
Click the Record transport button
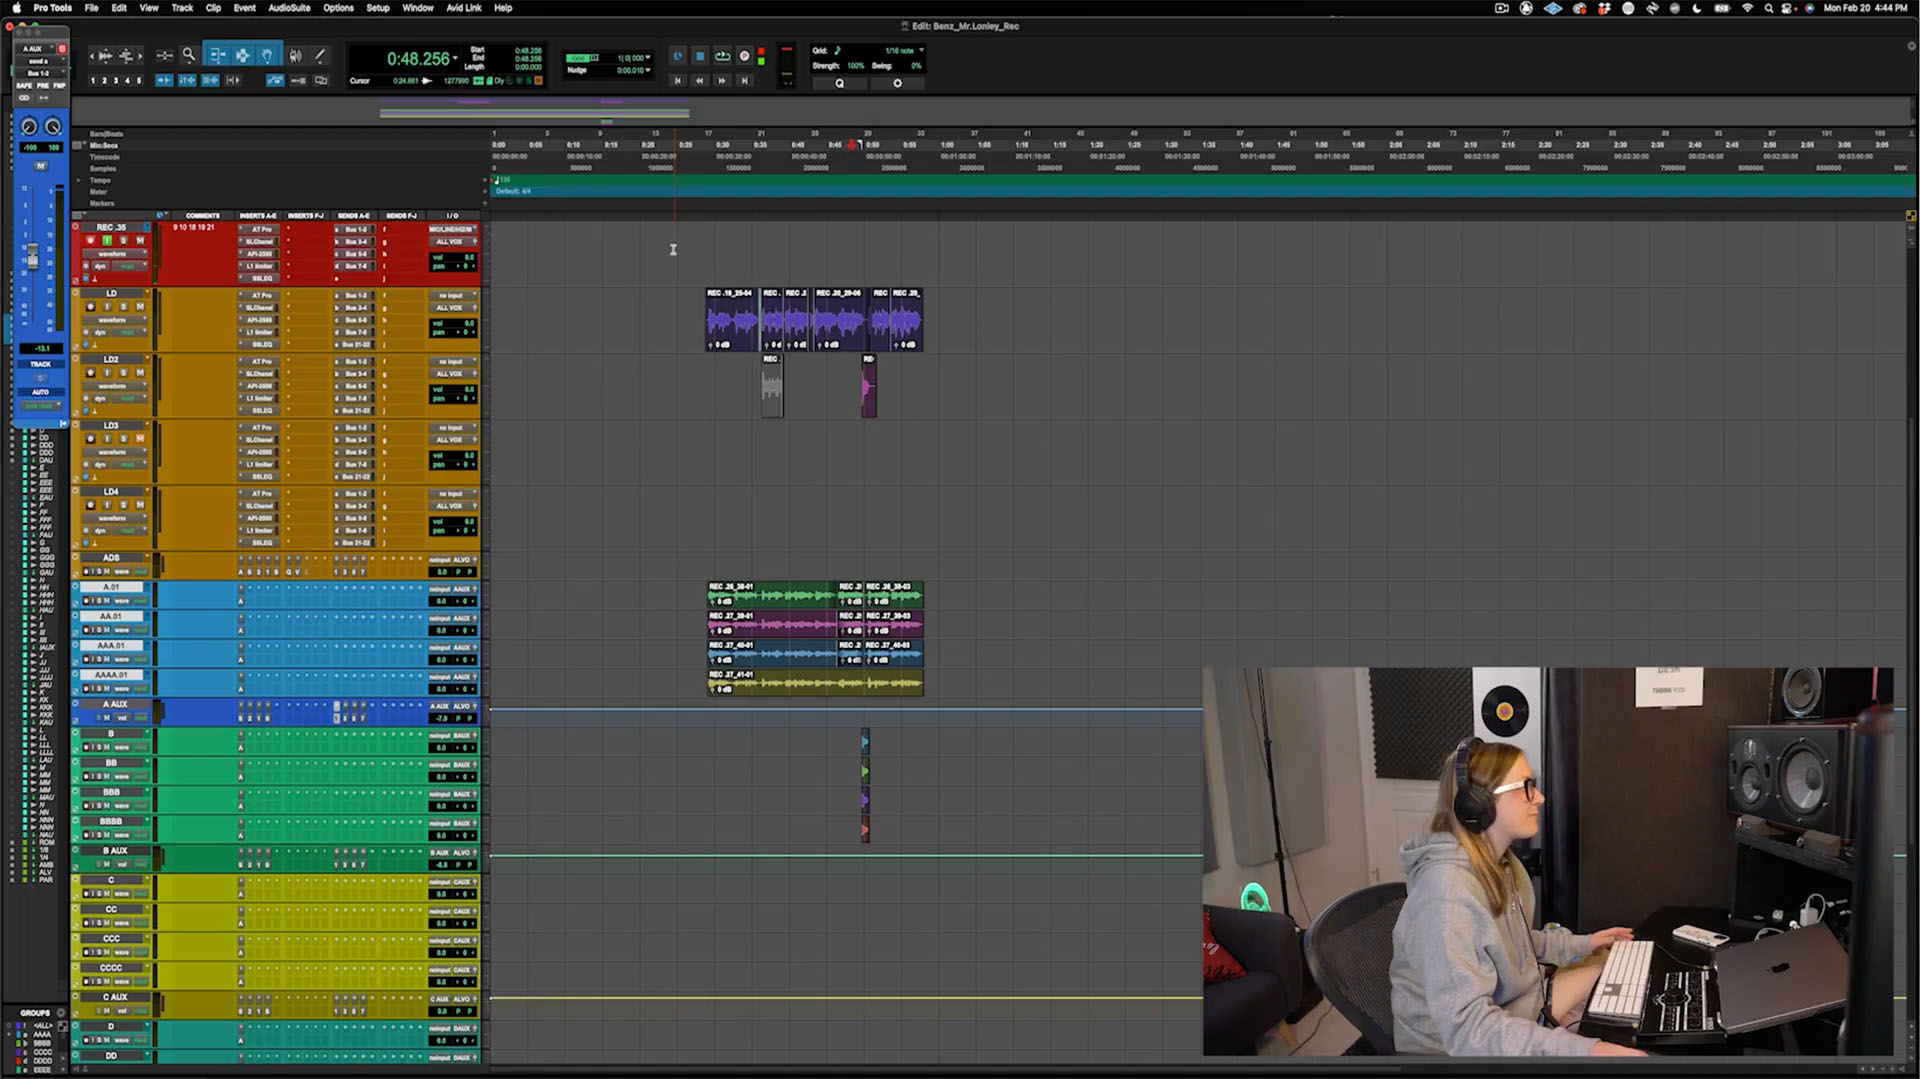pyautogui.click(x=744, y=56)
